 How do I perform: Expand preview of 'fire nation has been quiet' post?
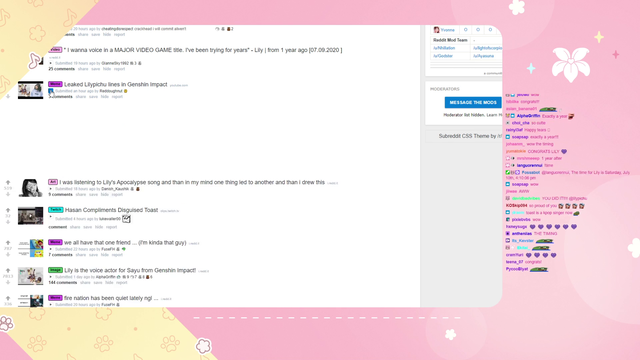click(51, 304)
